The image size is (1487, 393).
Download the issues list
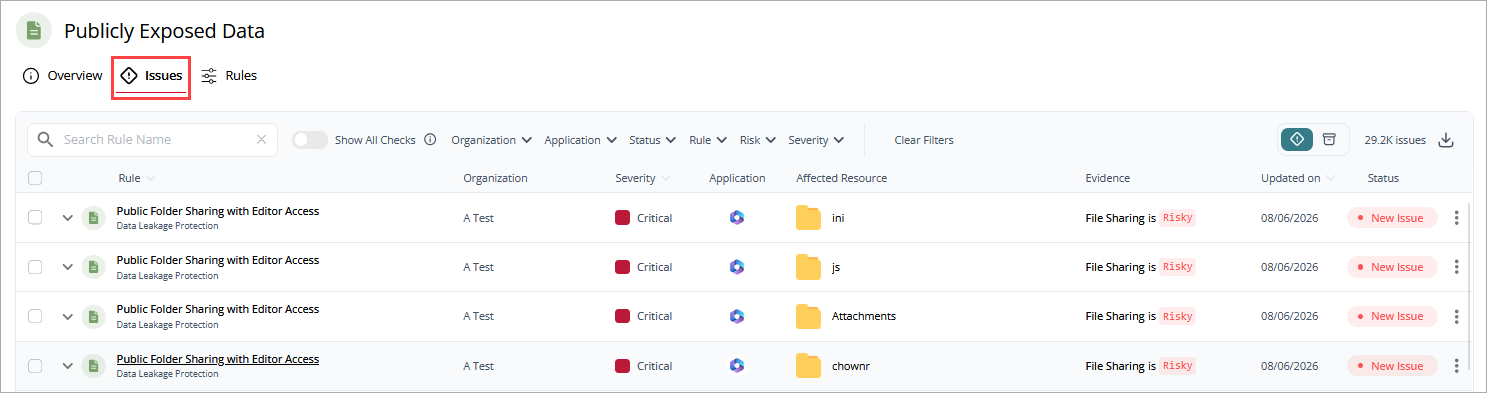(x=1445, y=140)
